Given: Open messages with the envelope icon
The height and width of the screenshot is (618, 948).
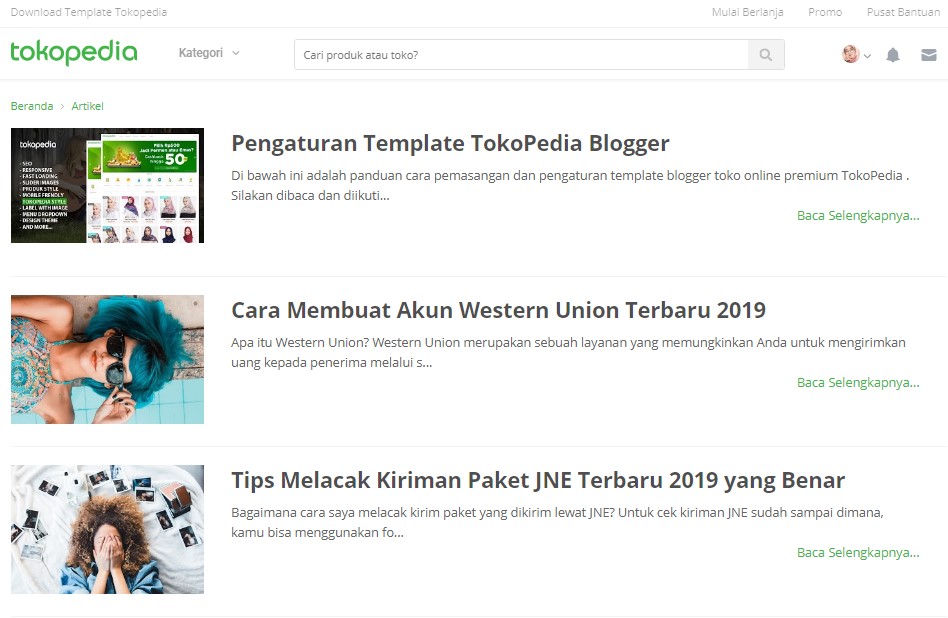Looking at the screenshot, I should (931, 55).
